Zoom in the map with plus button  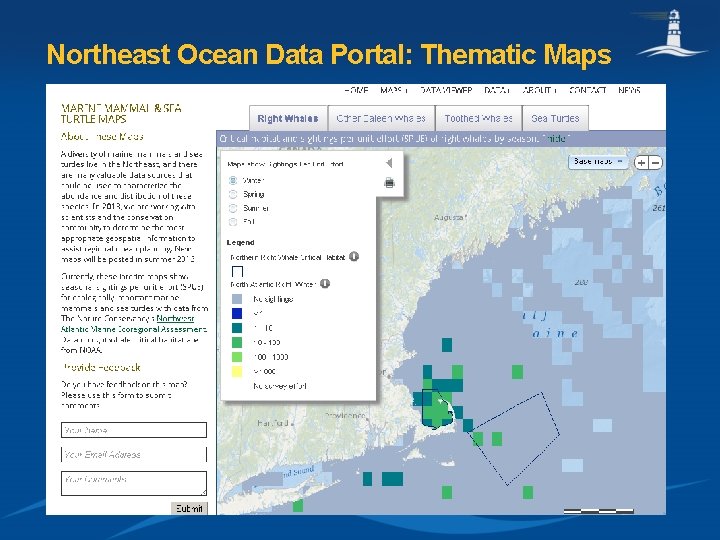641,163
